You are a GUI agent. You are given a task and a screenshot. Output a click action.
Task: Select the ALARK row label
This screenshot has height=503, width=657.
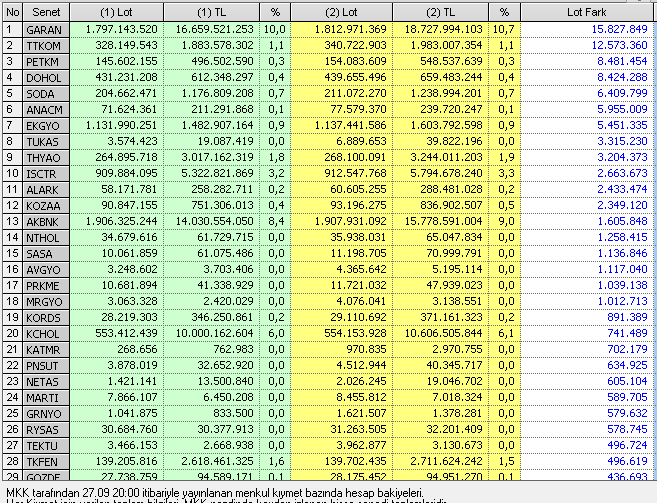coord(46,190)
